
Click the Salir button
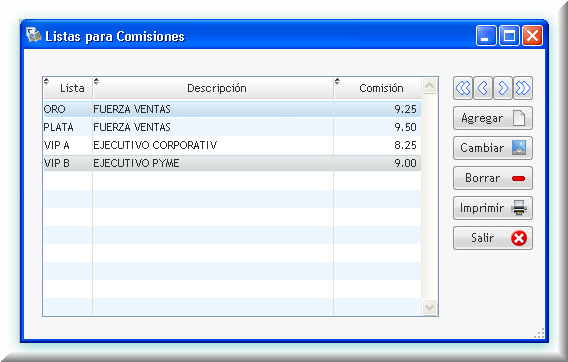[493, 238]
